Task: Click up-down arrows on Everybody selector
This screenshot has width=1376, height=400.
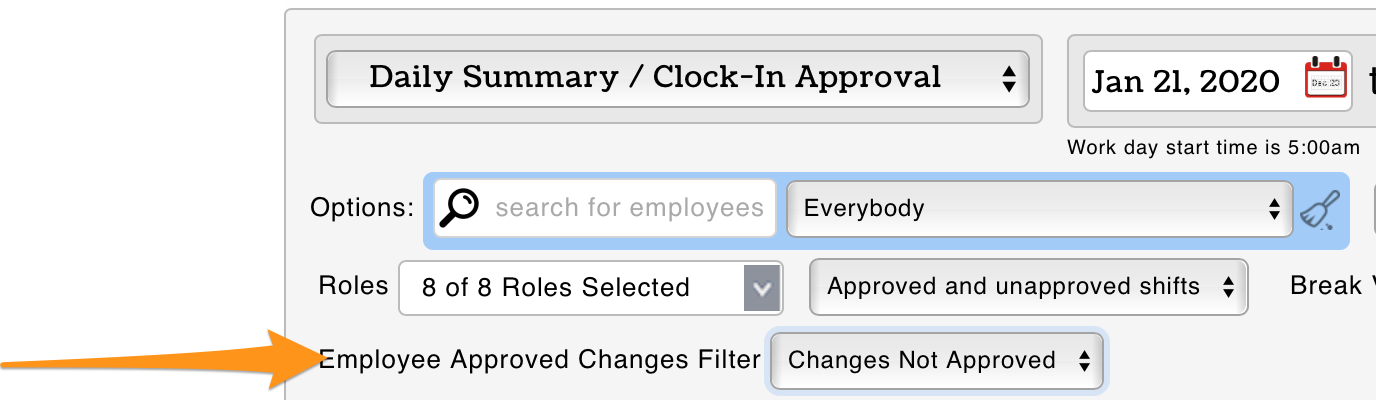Action: pos(1274,209)
